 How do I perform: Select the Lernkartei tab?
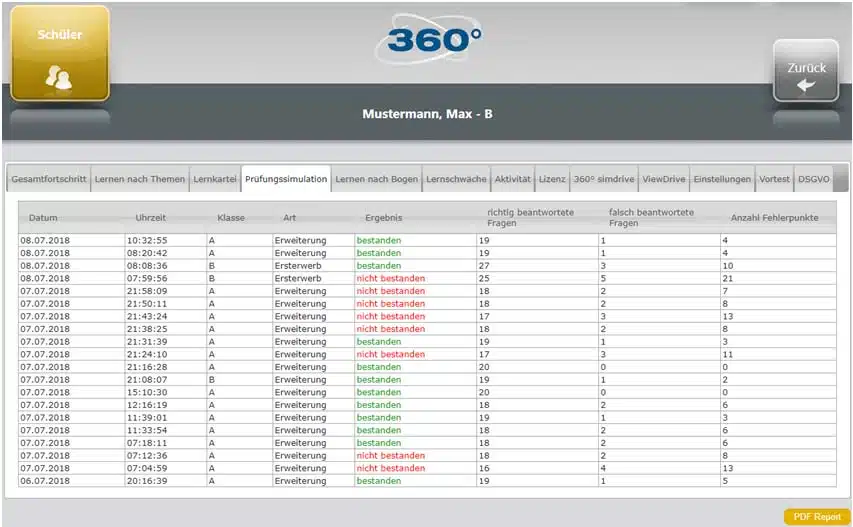215,179
